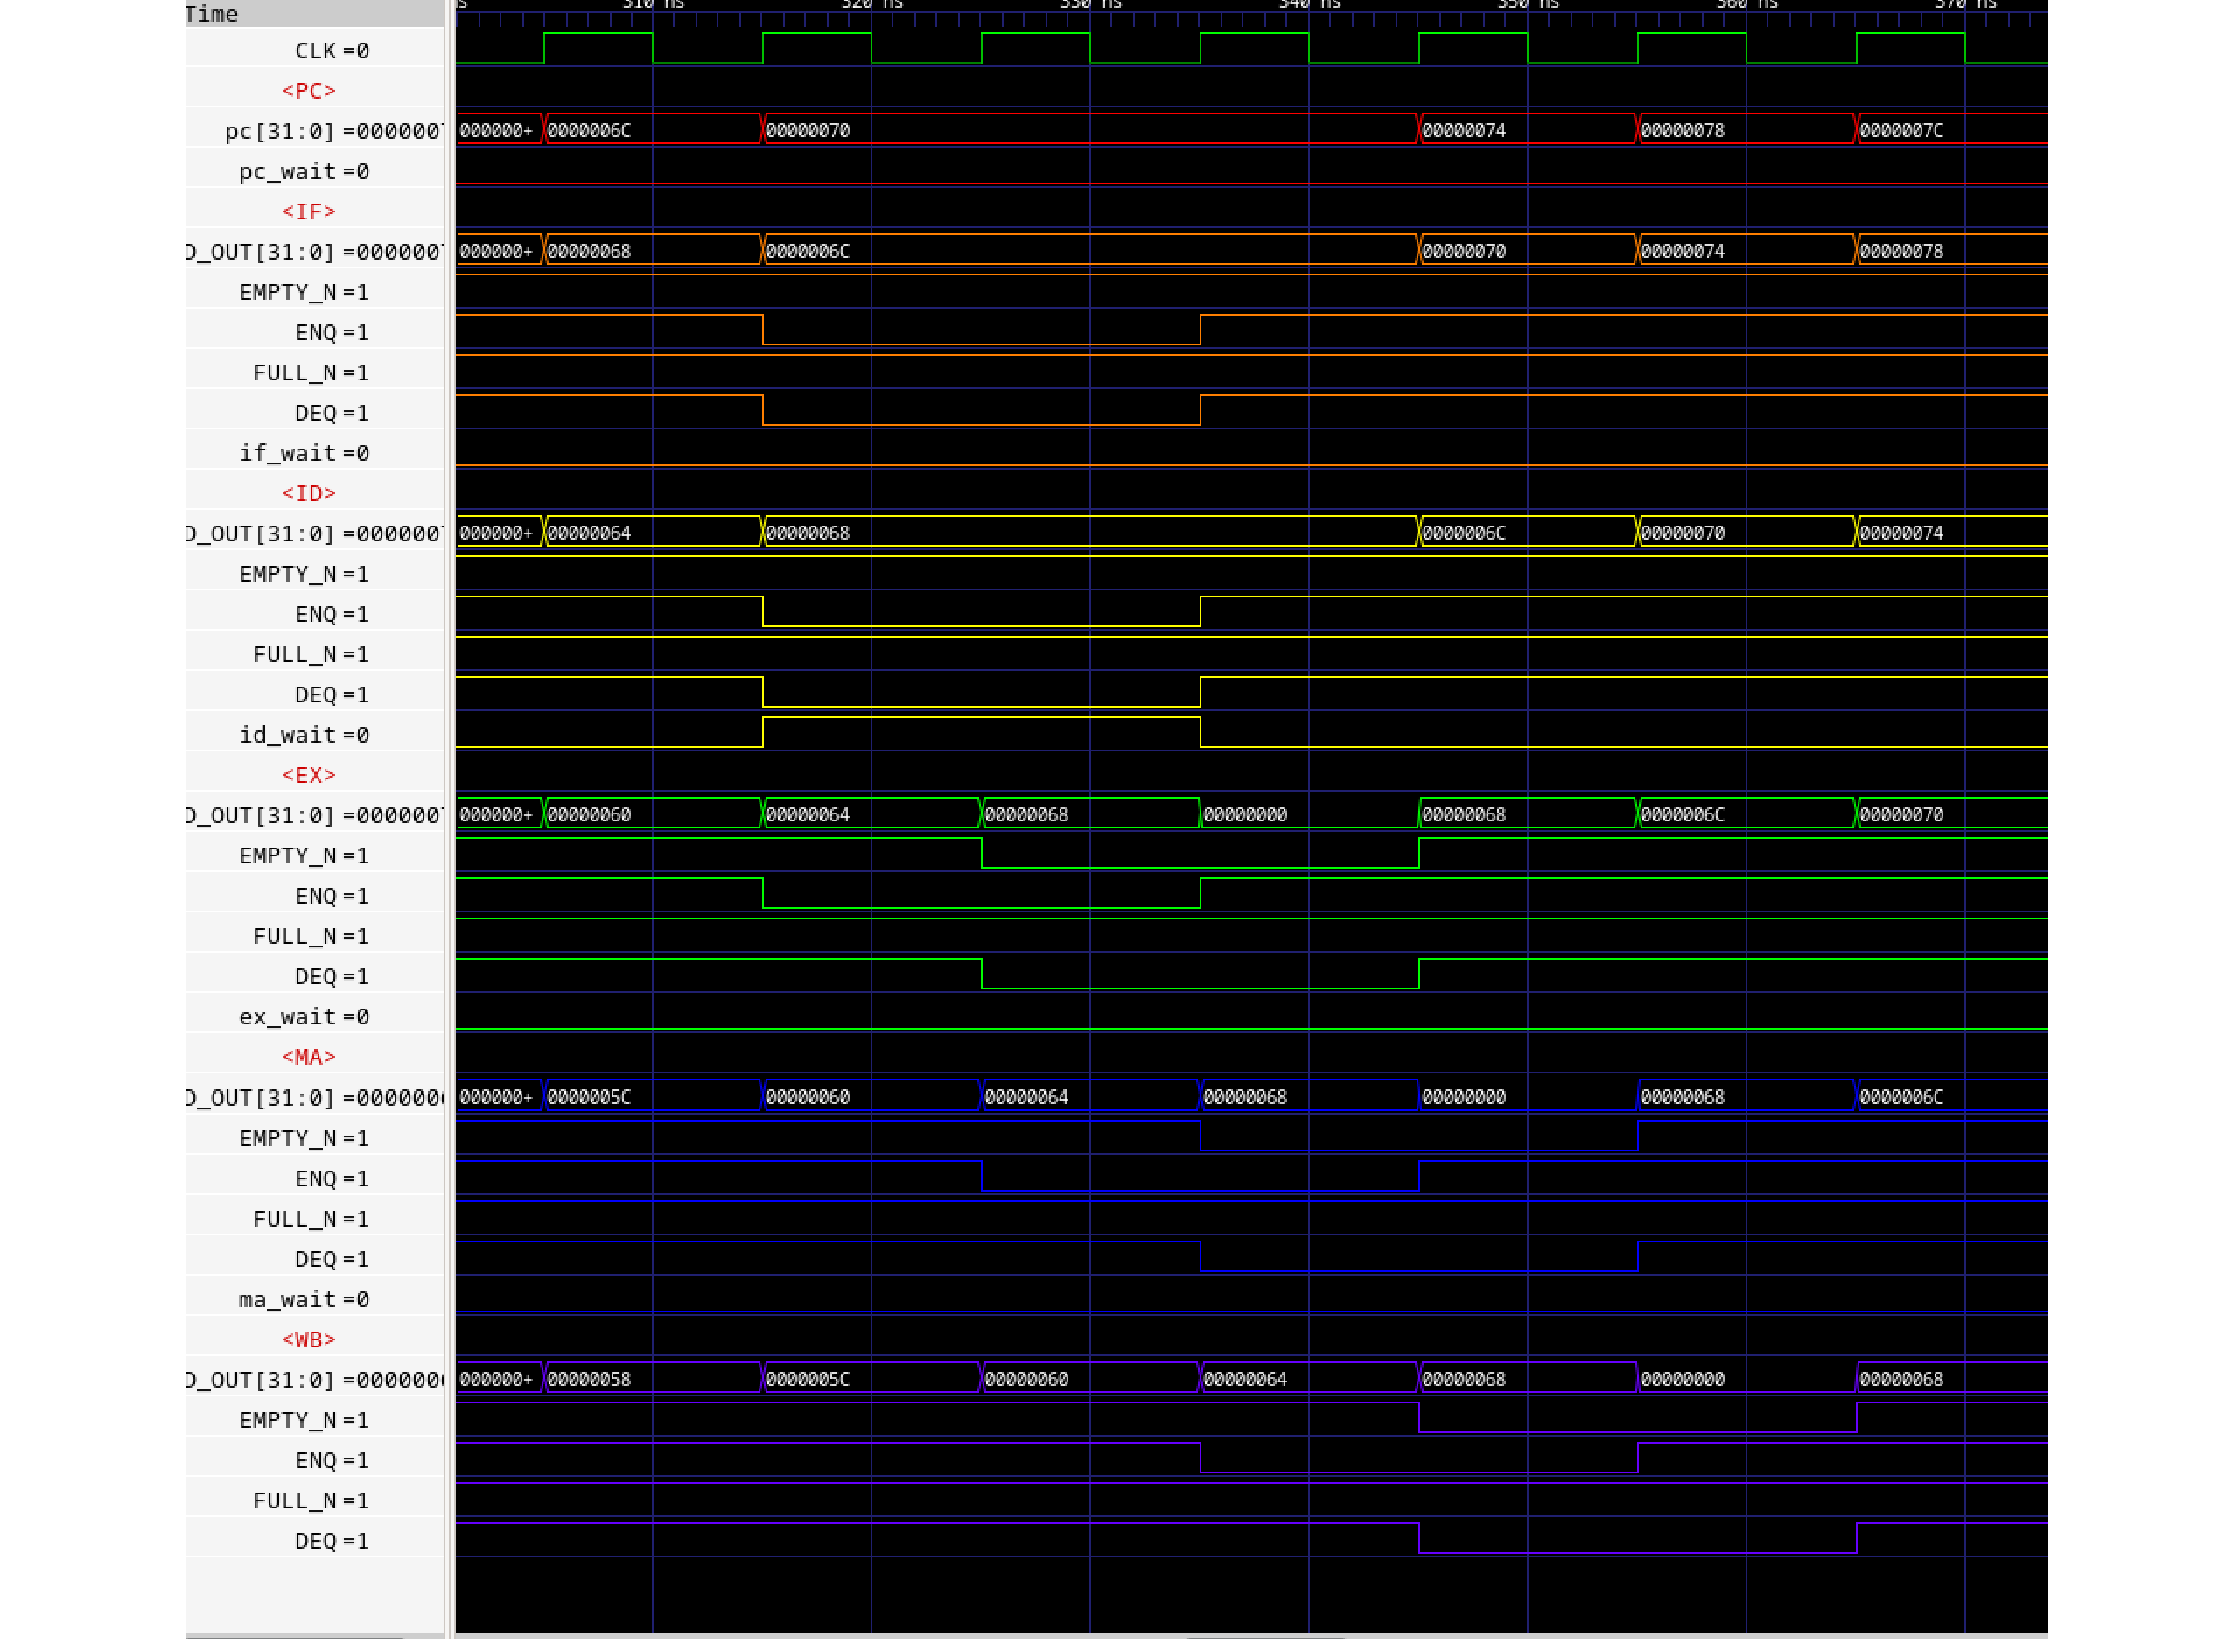
Task: Click the <IF> group comment label
Action: click(308, 212)
